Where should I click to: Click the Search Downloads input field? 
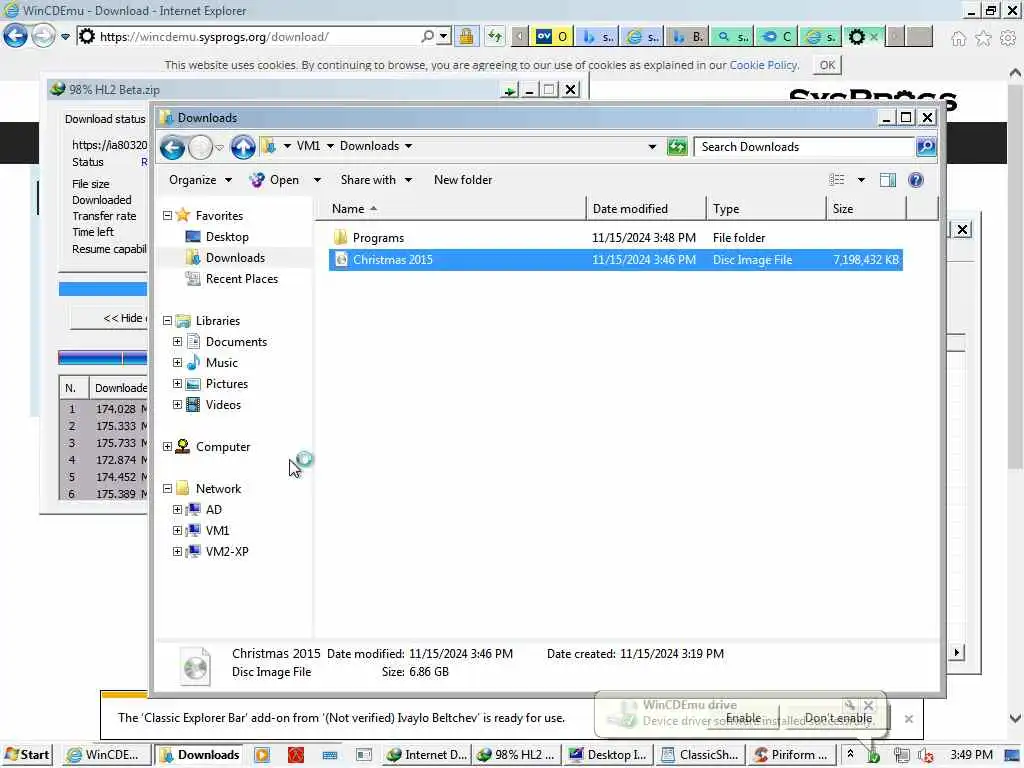(x=805, y=147)
